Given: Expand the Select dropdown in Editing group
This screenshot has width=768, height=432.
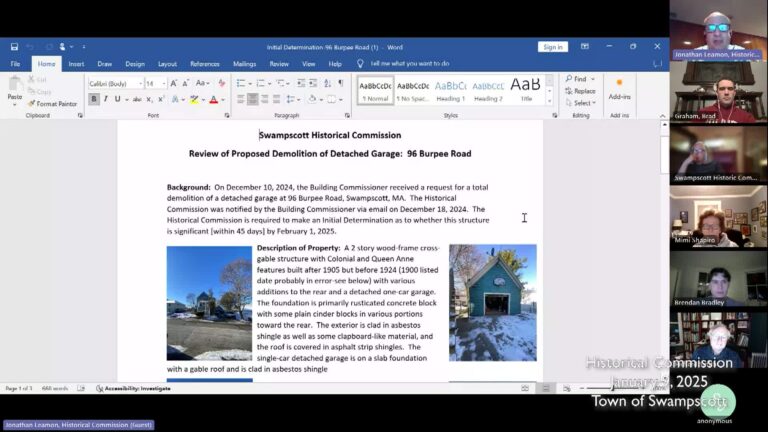Looking at the screenshot, I should (584, 103).
